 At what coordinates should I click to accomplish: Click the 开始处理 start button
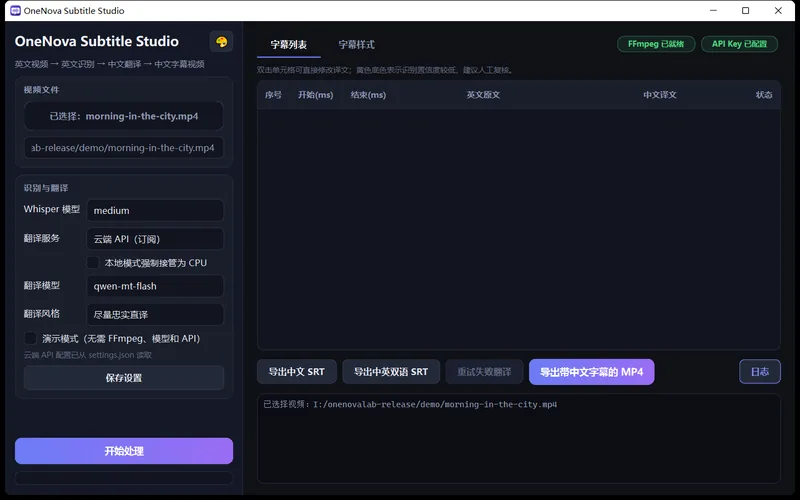click(124, 451)
